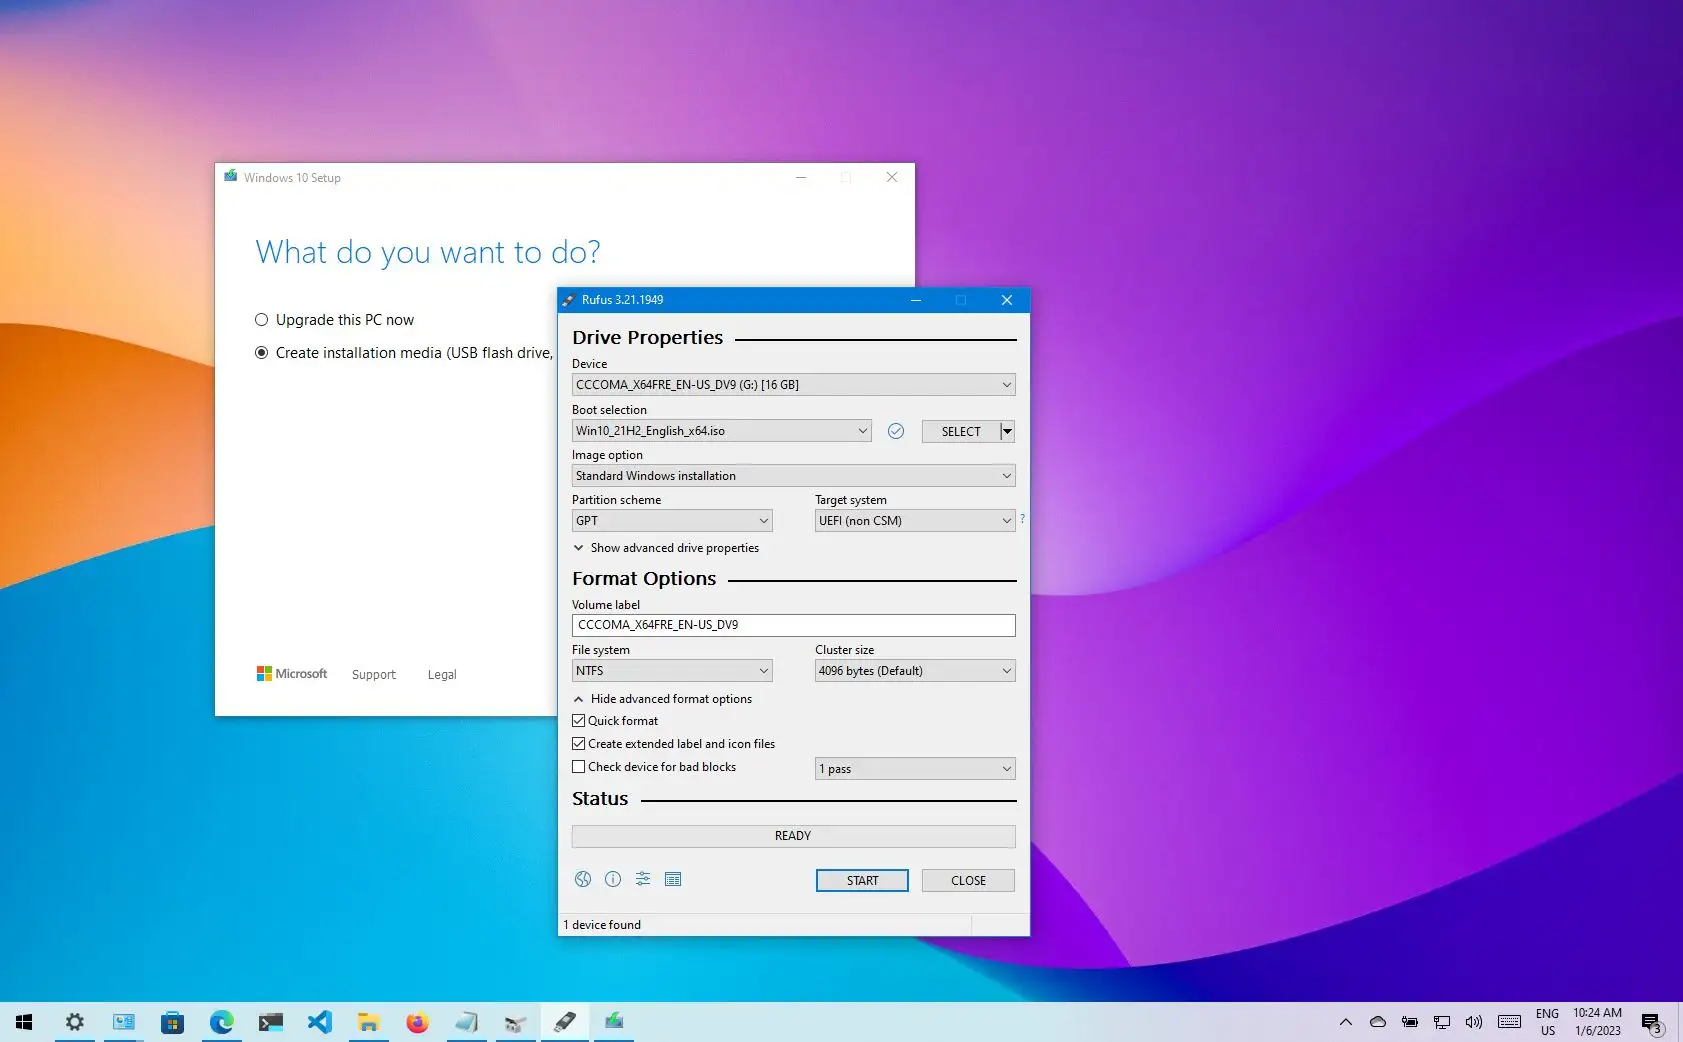1683x1042 pixels.
Task: Click the Support link in Windows Setup
Action: pyautogui.click(x=373, y=674)
